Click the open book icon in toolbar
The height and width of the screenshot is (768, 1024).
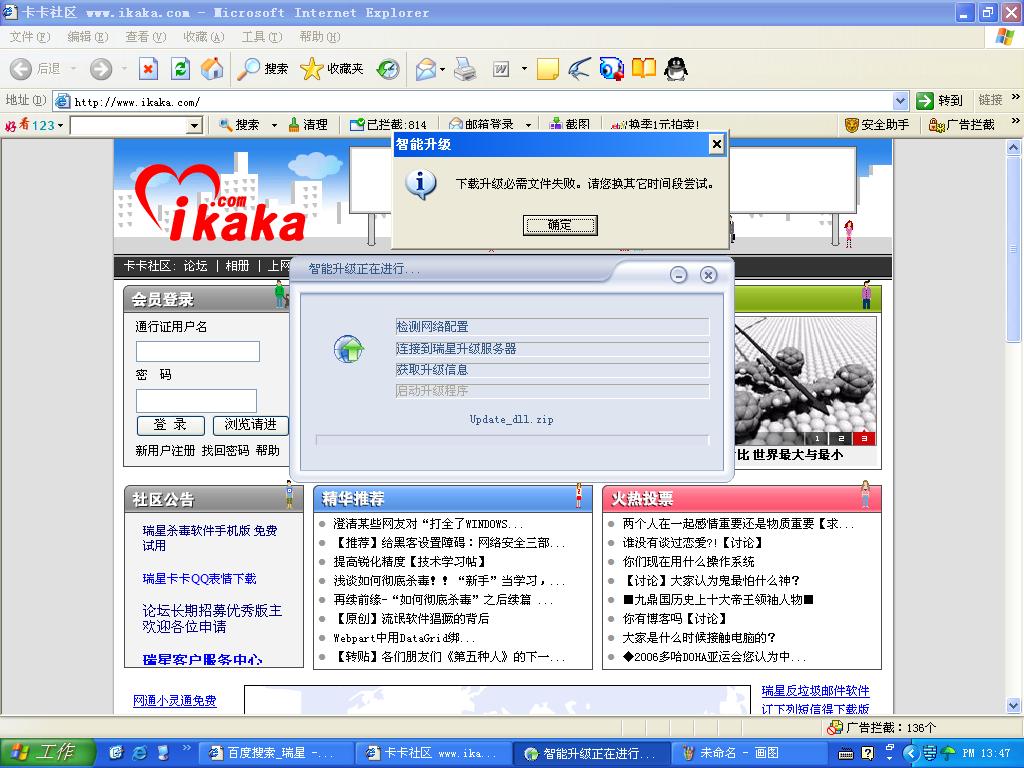643,69
